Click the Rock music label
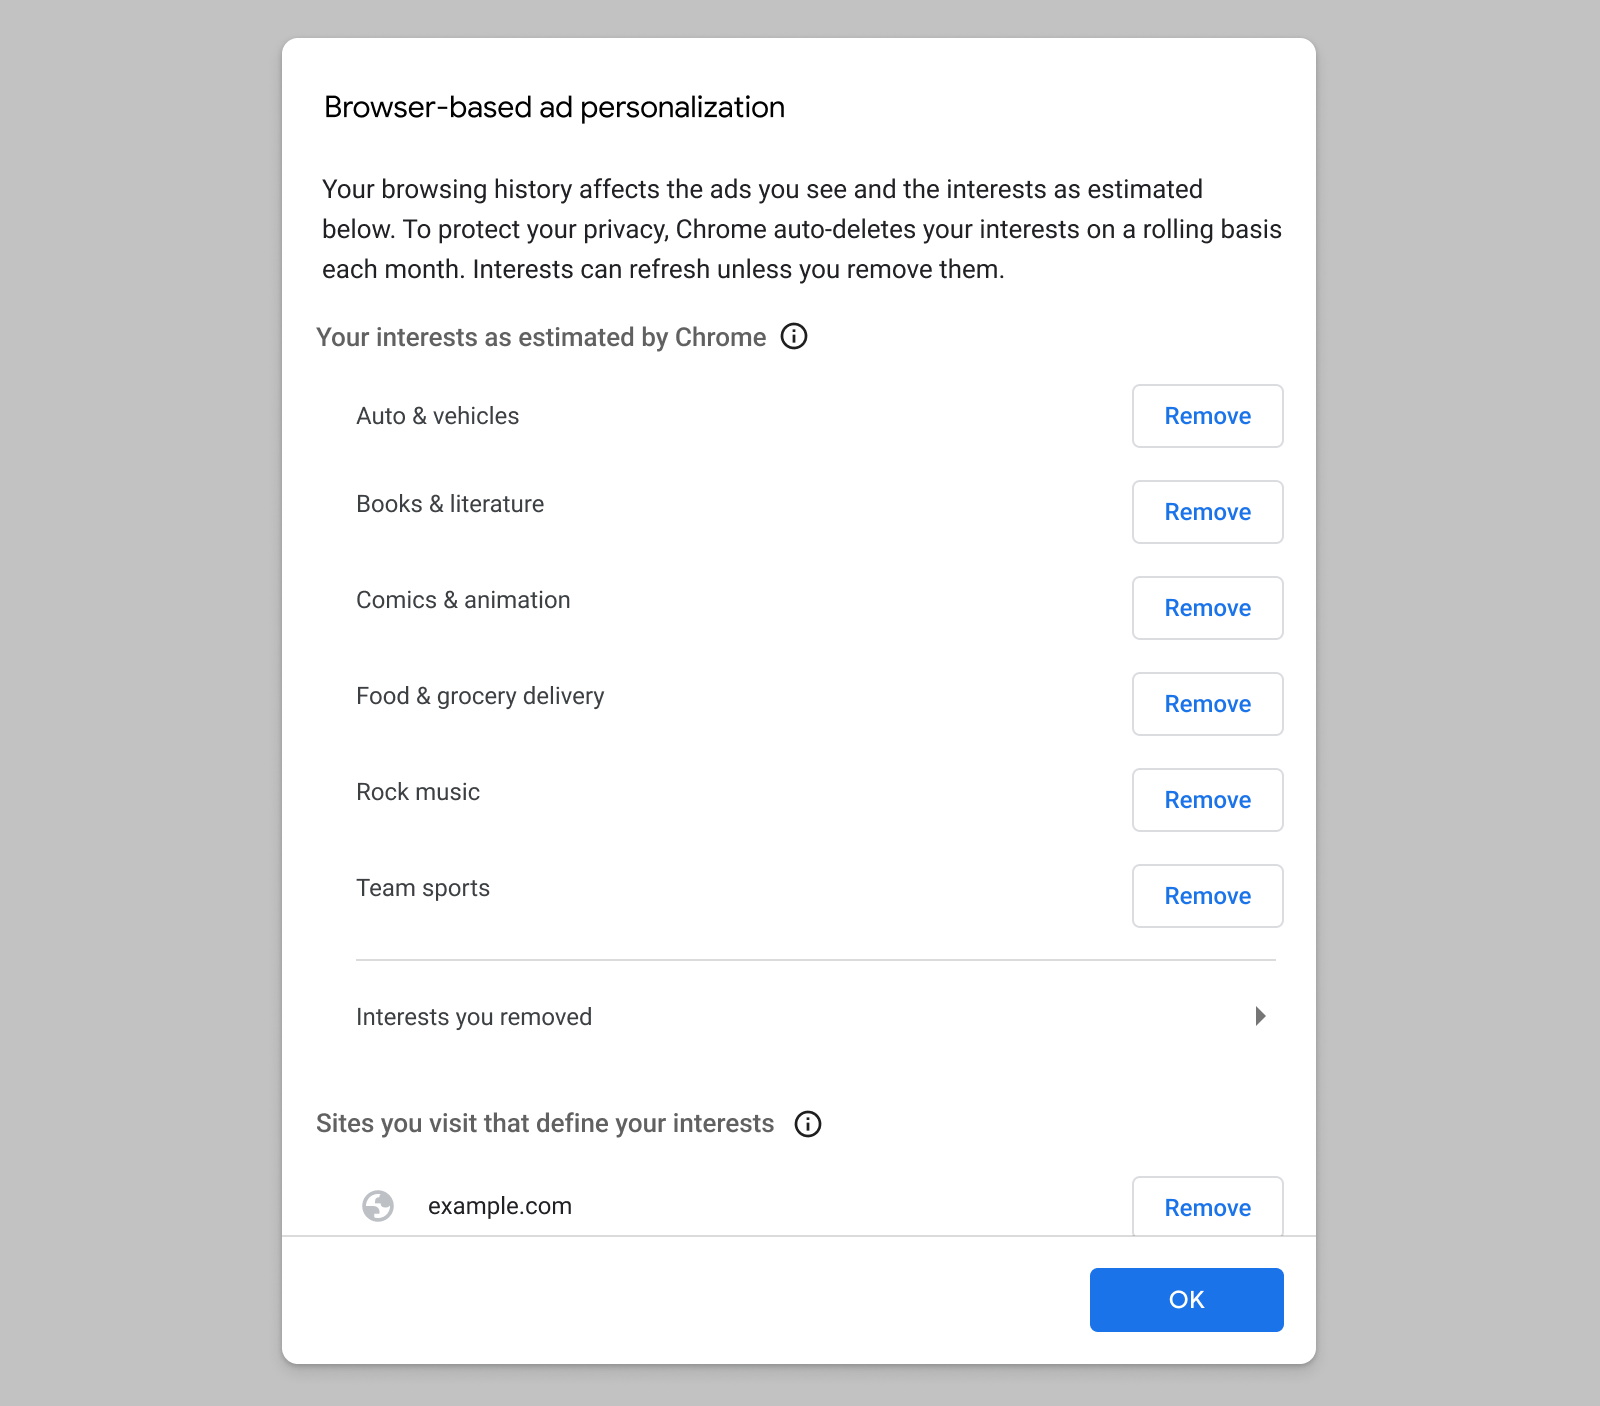This screenshot has height=1406, width=1600. point(418,792)
